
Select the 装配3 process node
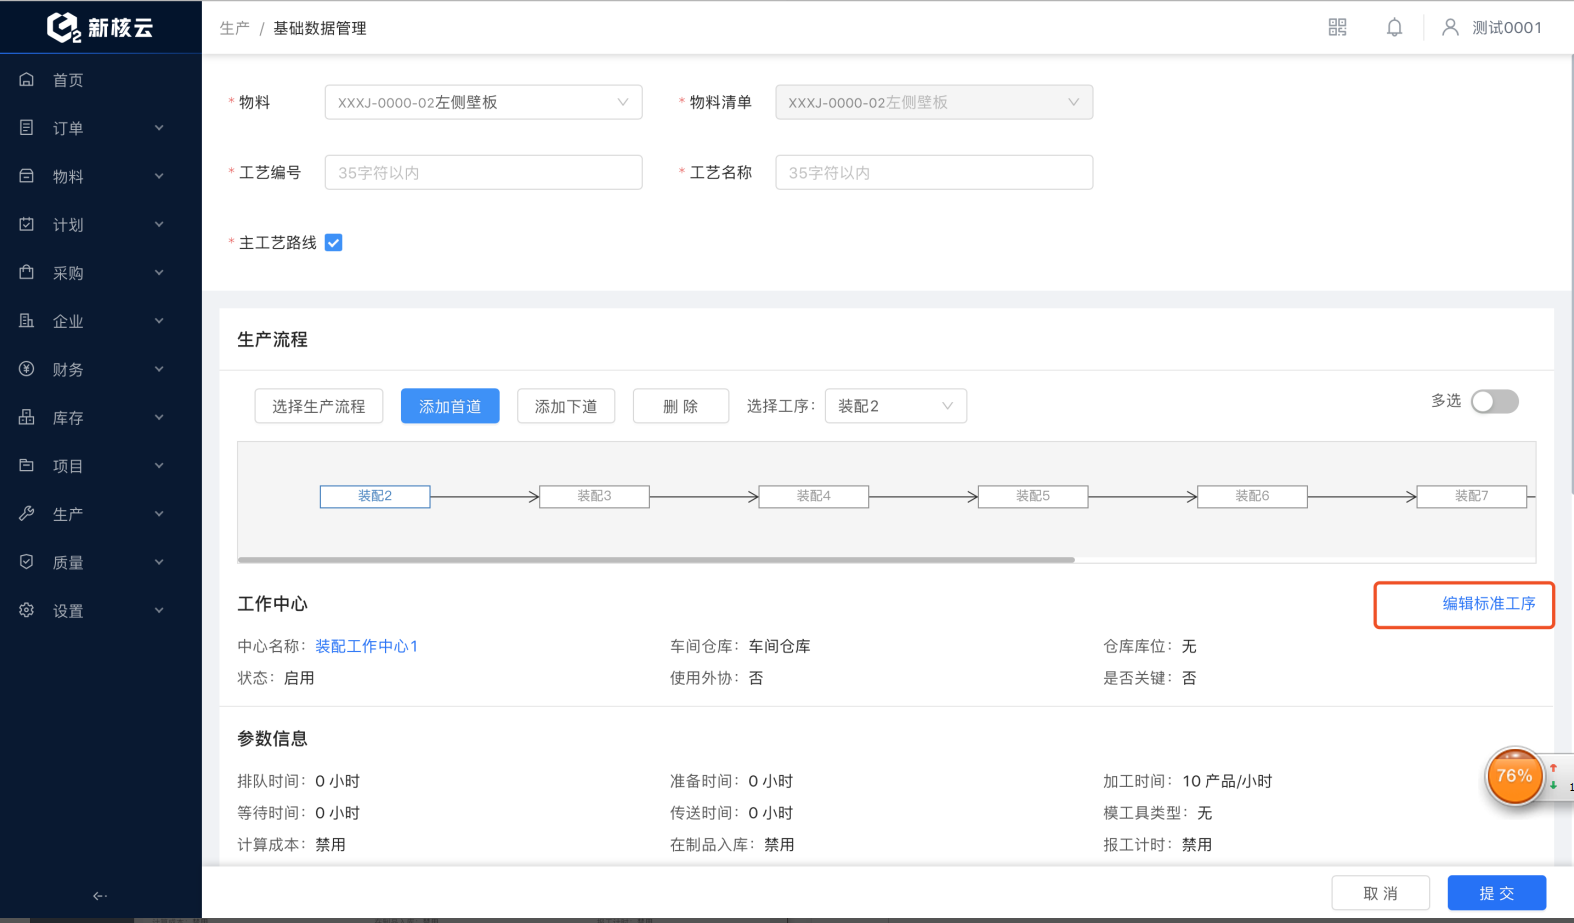coord(594,496)
